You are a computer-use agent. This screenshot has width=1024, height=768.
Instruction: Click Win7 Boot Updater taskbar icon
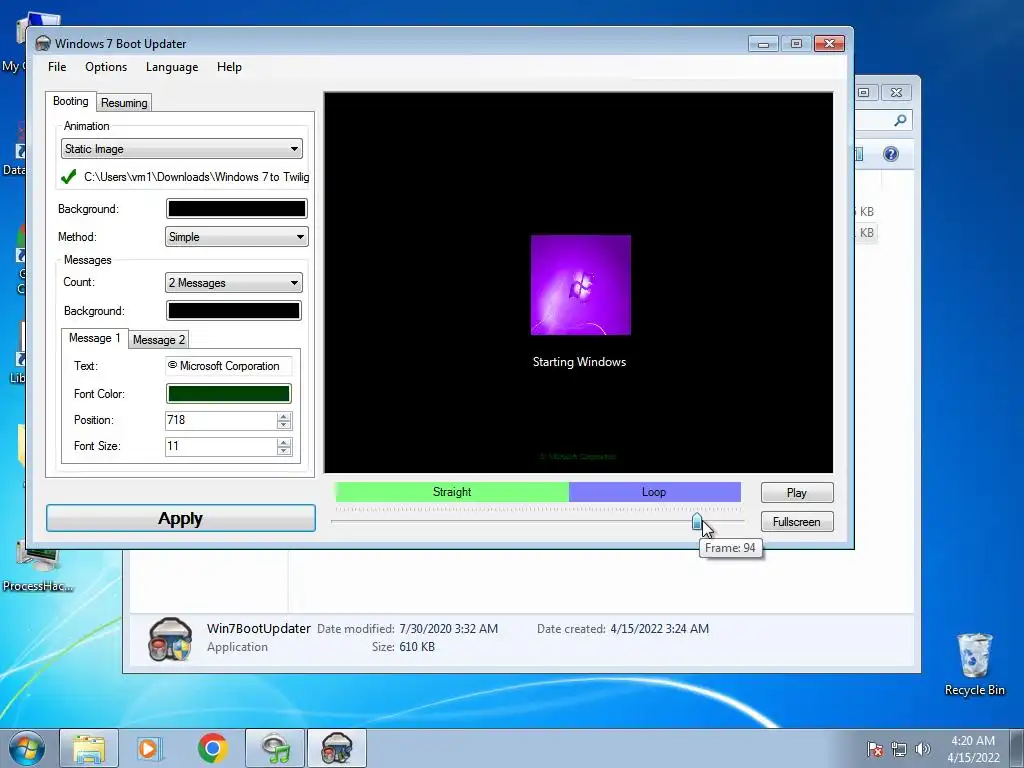pos(337,748)
